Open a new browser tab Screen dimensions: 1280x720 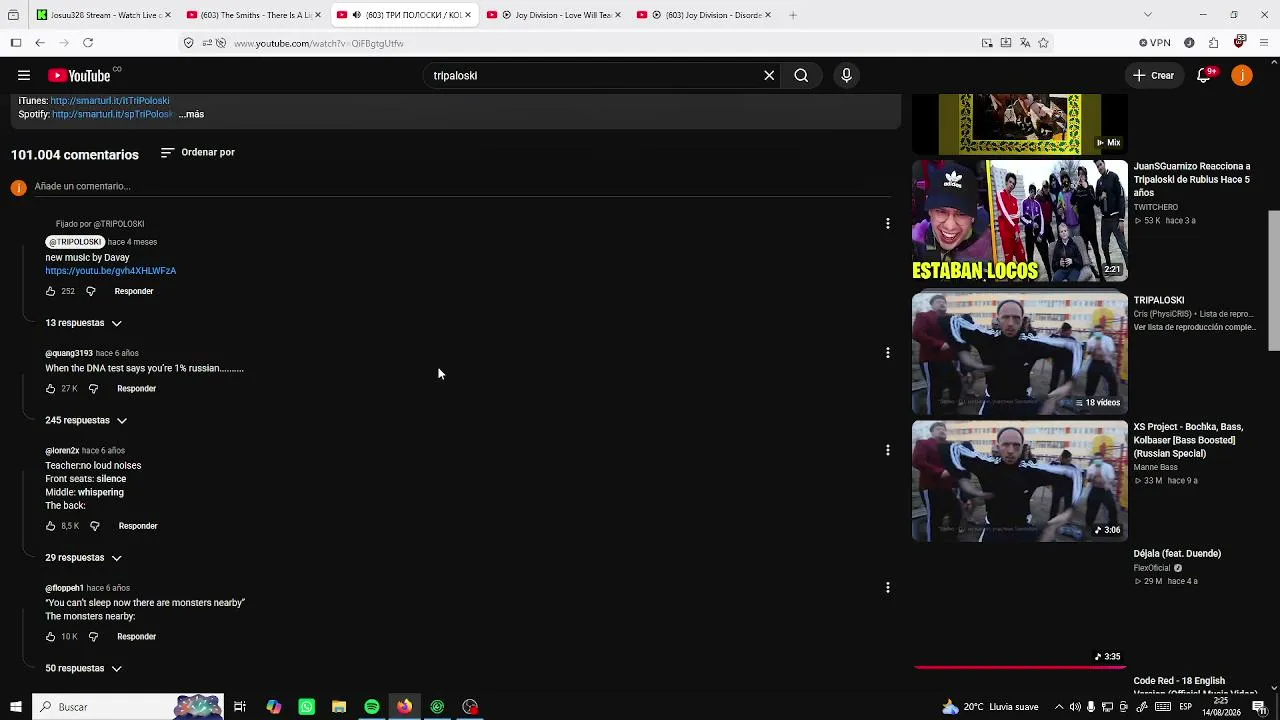point(793,15)
